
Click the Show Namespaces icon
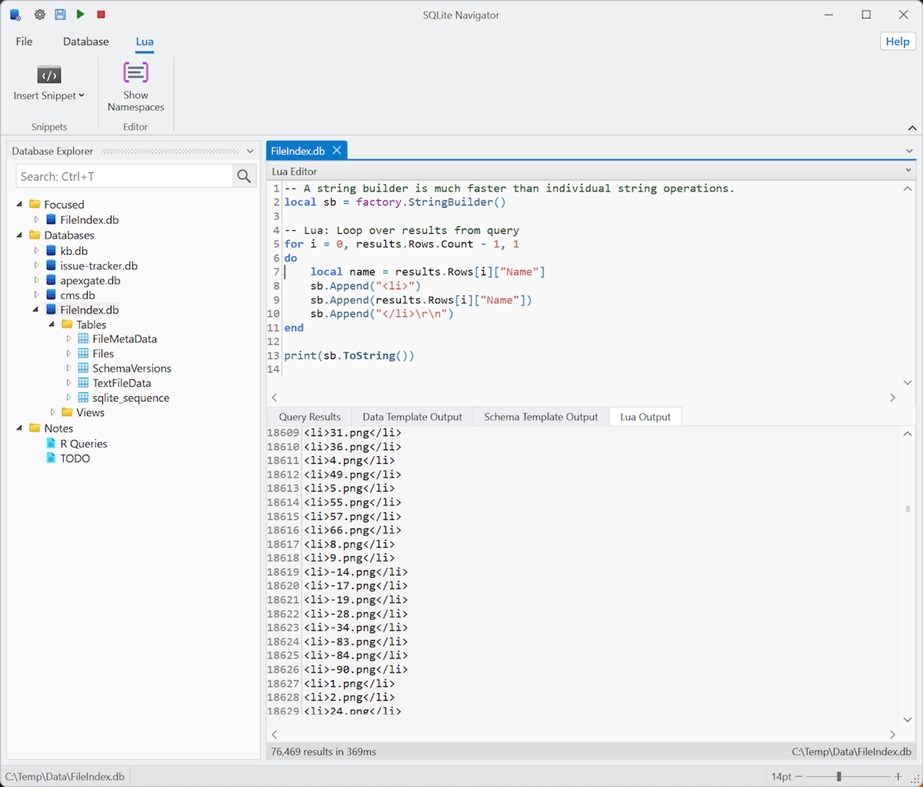coord(136,75)
